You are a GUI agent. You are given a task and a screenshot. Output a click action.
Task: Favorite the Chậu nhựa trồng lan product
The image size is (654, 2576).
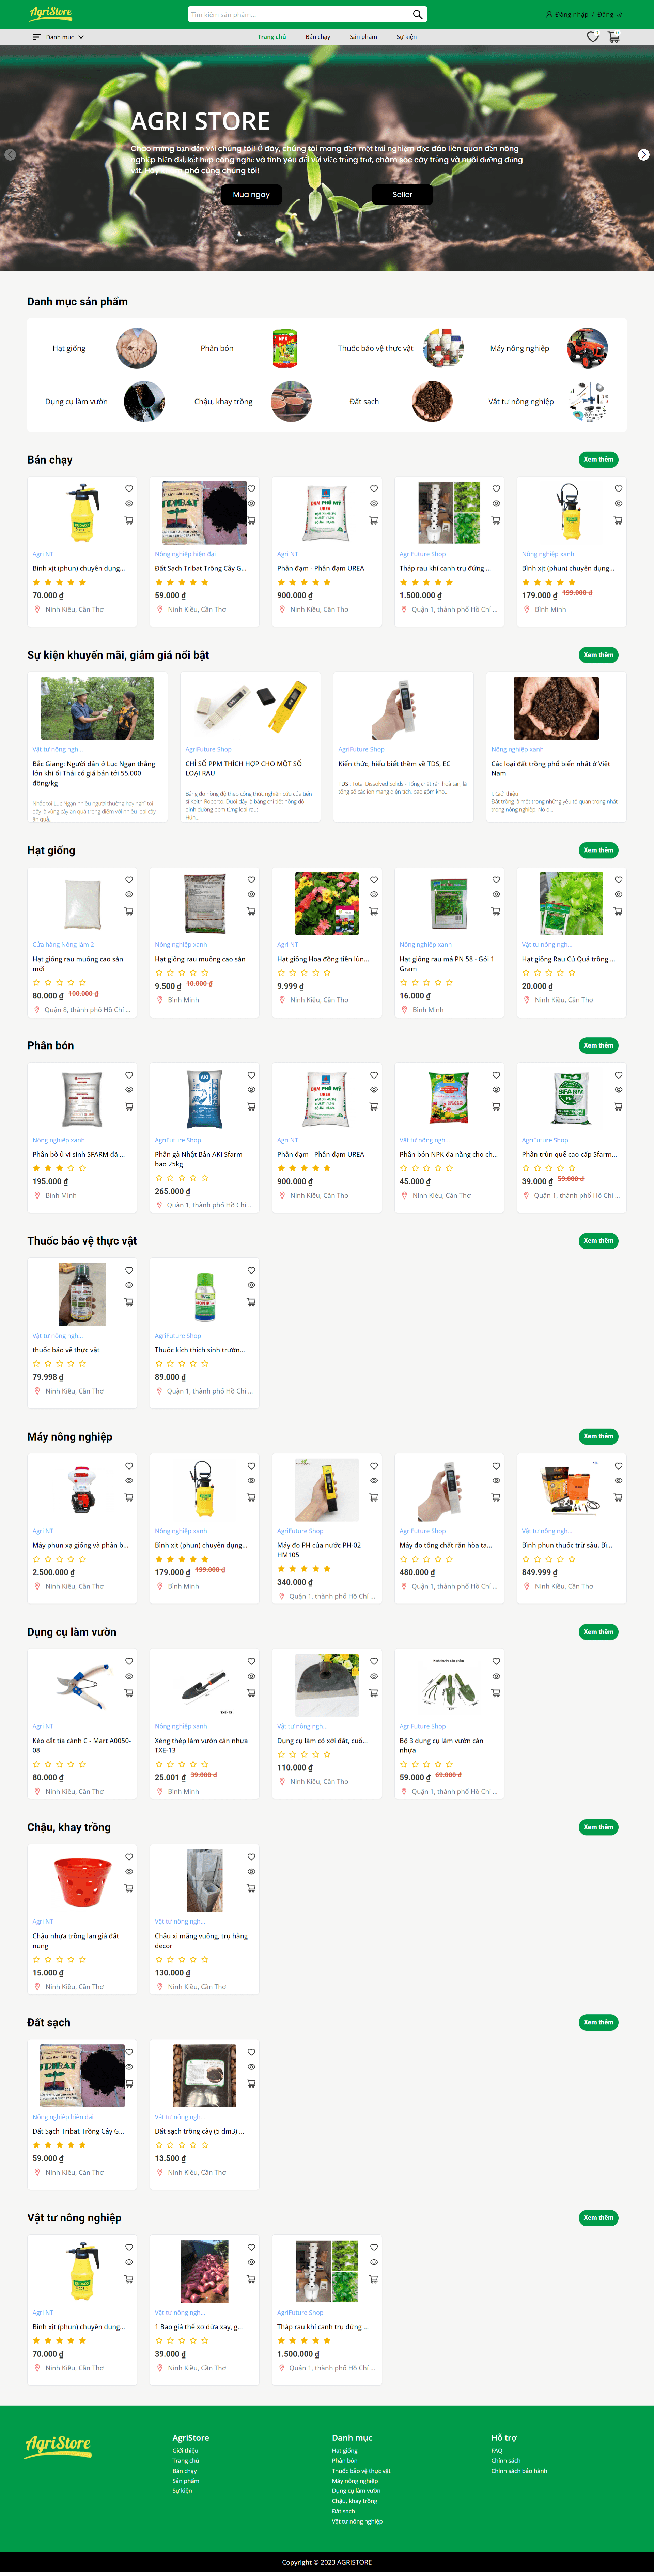(x=129, y=1856)
